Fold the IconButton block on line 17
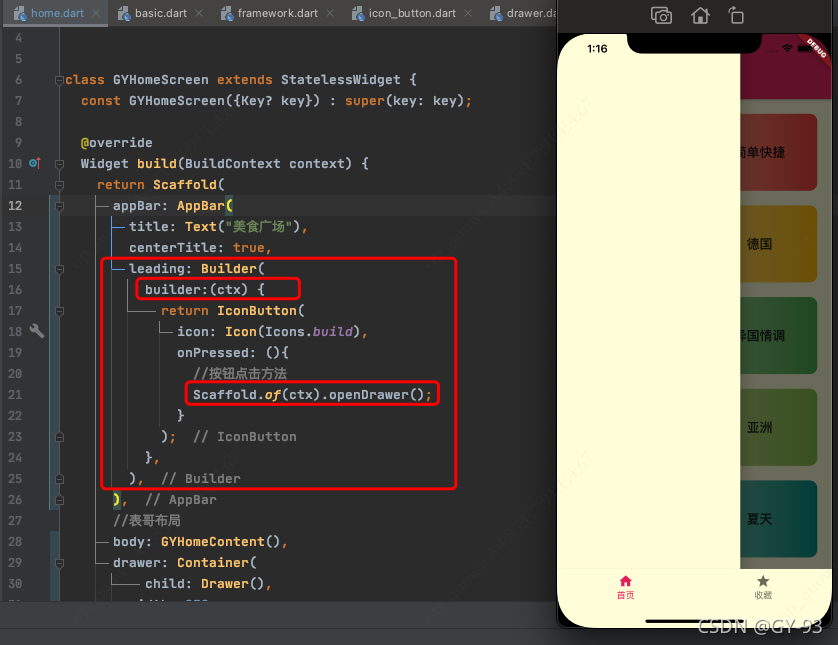The width and height of the screenshot is (838, 645). click(x=59, y=311)
